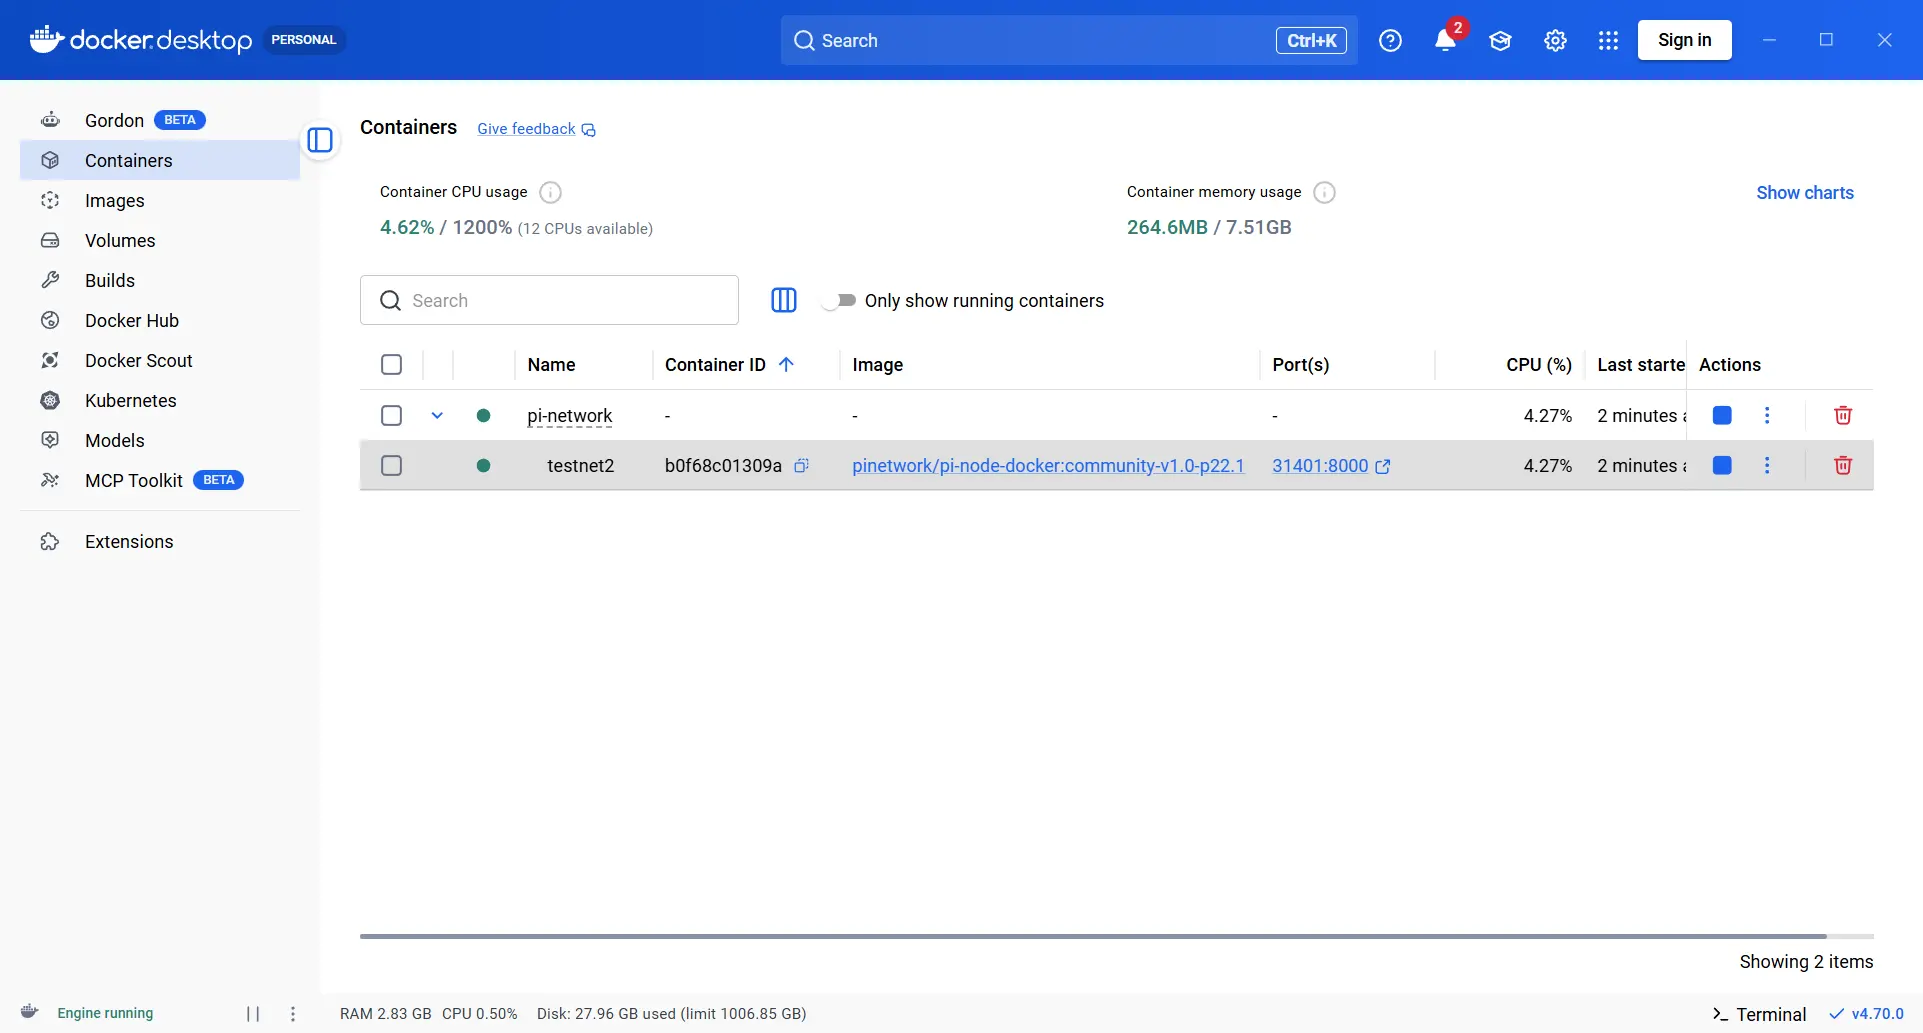Check the testnet2 container checkbox

point(392,466)
